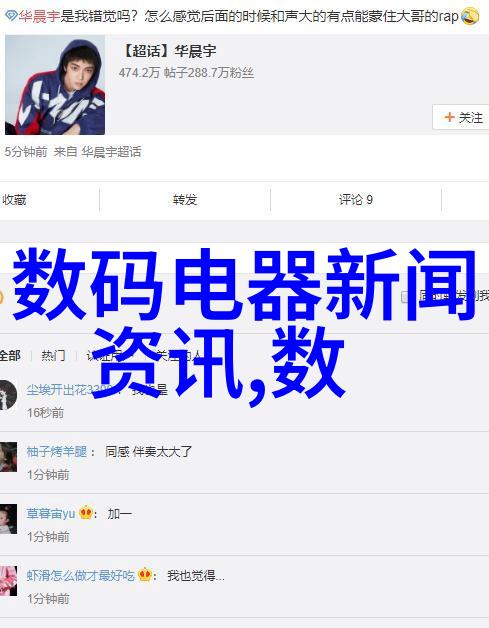Image resolution: width=489 pixels, height=628 pixels.
Task: Open 柚子烤羊腿's avatar picture
Action: (8, 457)
